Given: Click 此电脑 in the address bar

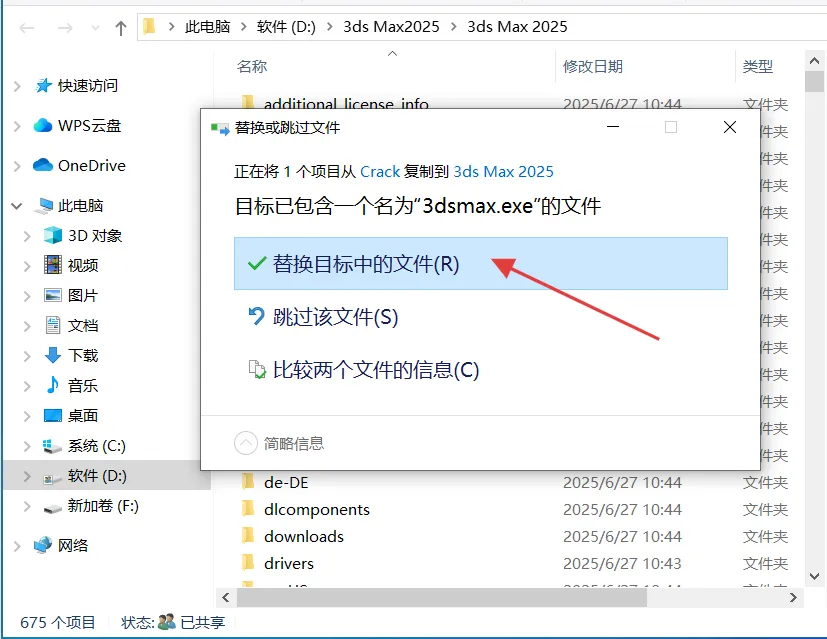Looking at the screenshot, I should 207,26.
